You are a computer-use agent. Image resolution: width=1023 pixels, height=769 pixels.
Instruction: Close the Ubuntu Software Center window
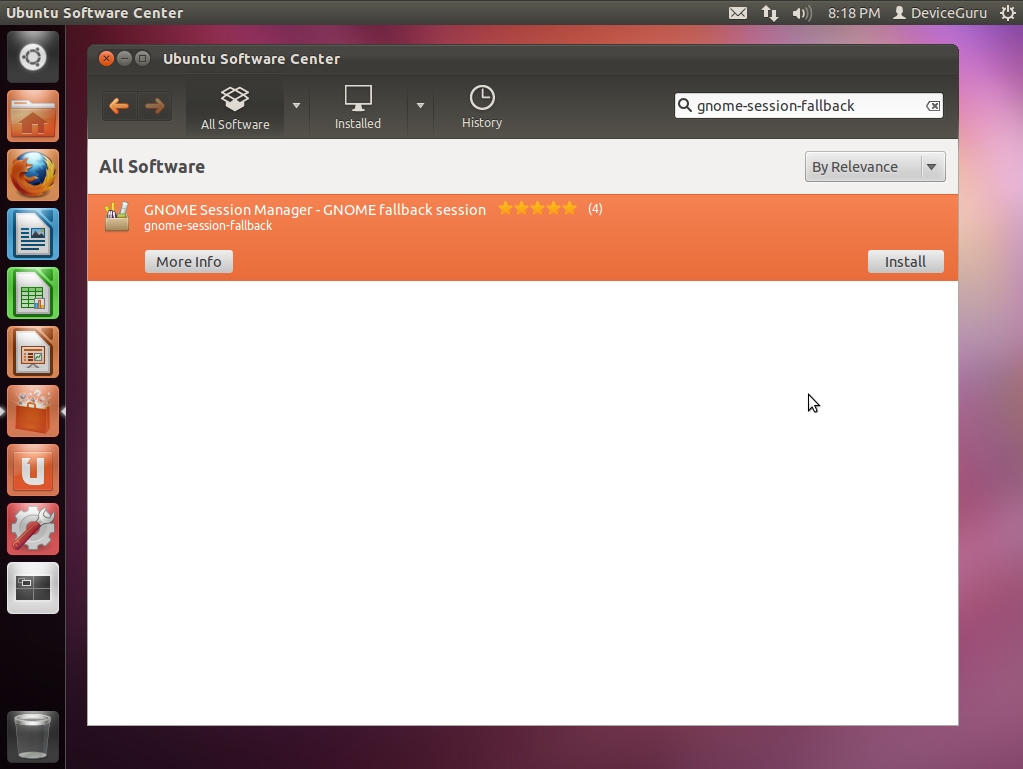coord(106,59)
